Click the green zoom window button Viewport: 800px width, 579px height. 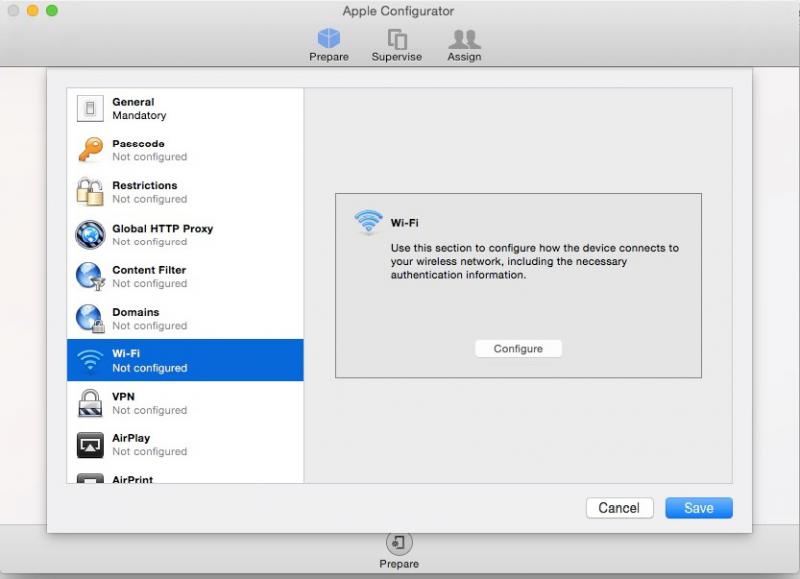coord(52,10)
